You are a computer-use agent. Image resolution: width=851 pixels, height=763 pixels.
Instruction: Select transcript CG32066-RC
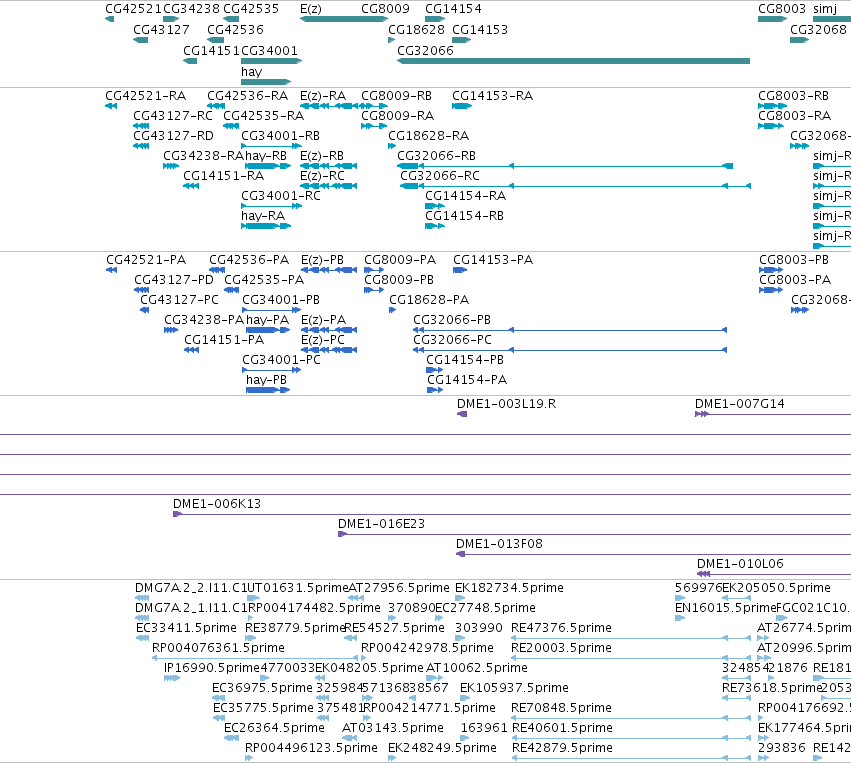click(x=440, y=176)
